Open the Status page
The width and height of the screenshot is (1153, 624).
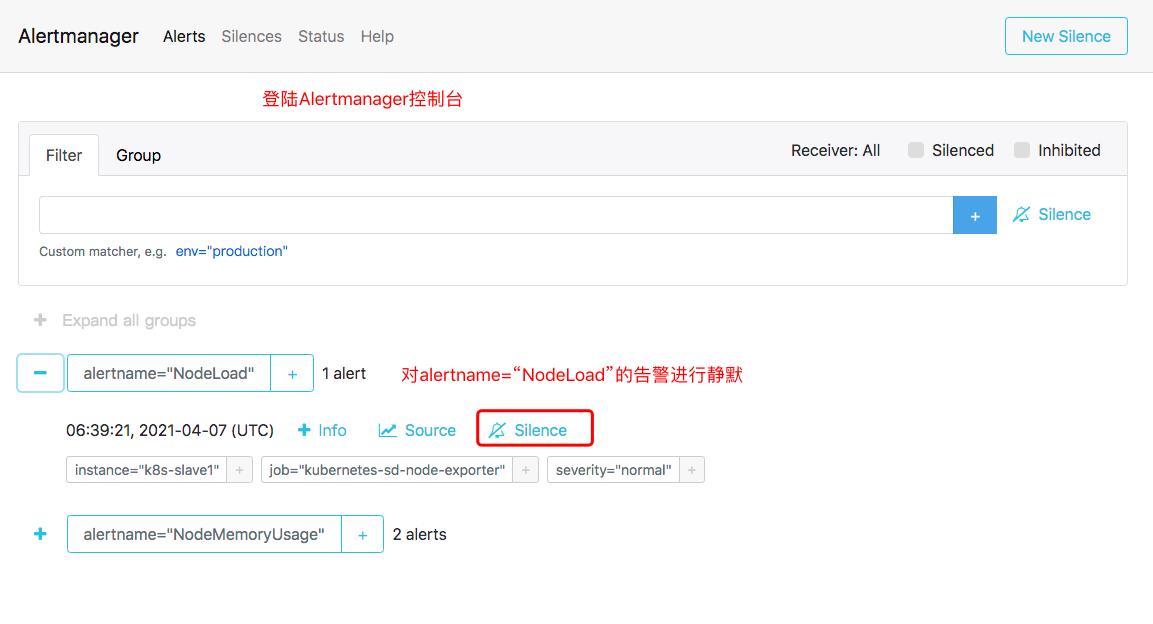click(x=321, y=36)
